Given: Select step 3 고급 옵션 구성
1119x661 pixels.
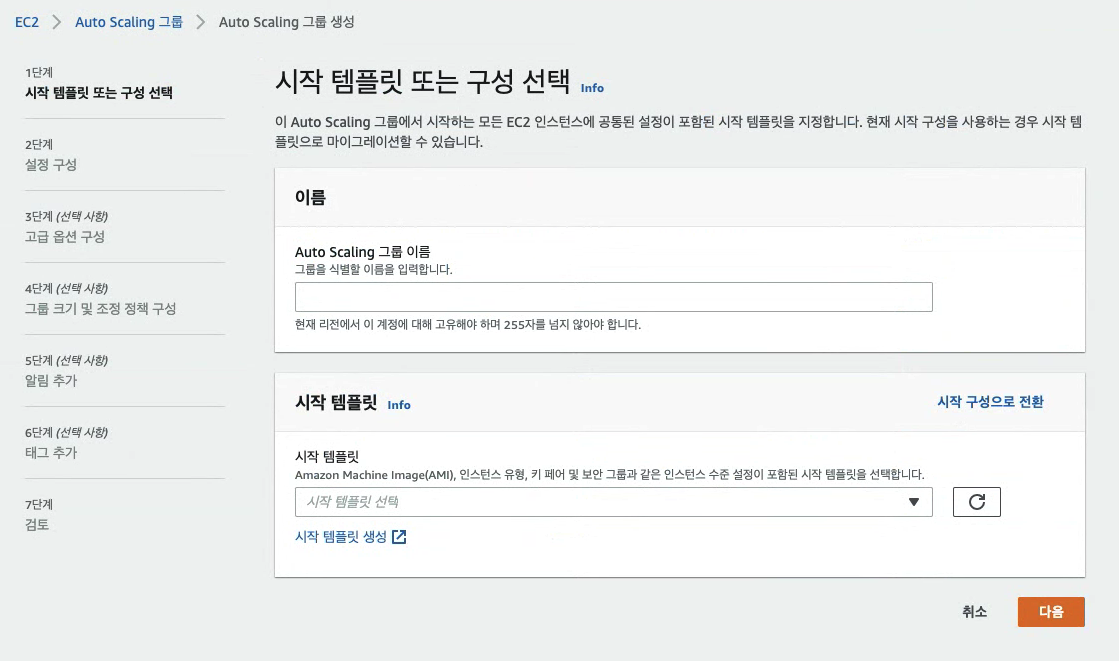Looking at the screenshot, I should [x=65, y=237].
